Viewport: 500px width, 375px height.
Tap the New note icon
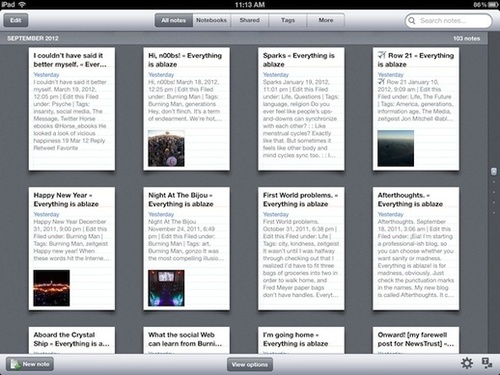click(x=15, y=364)
